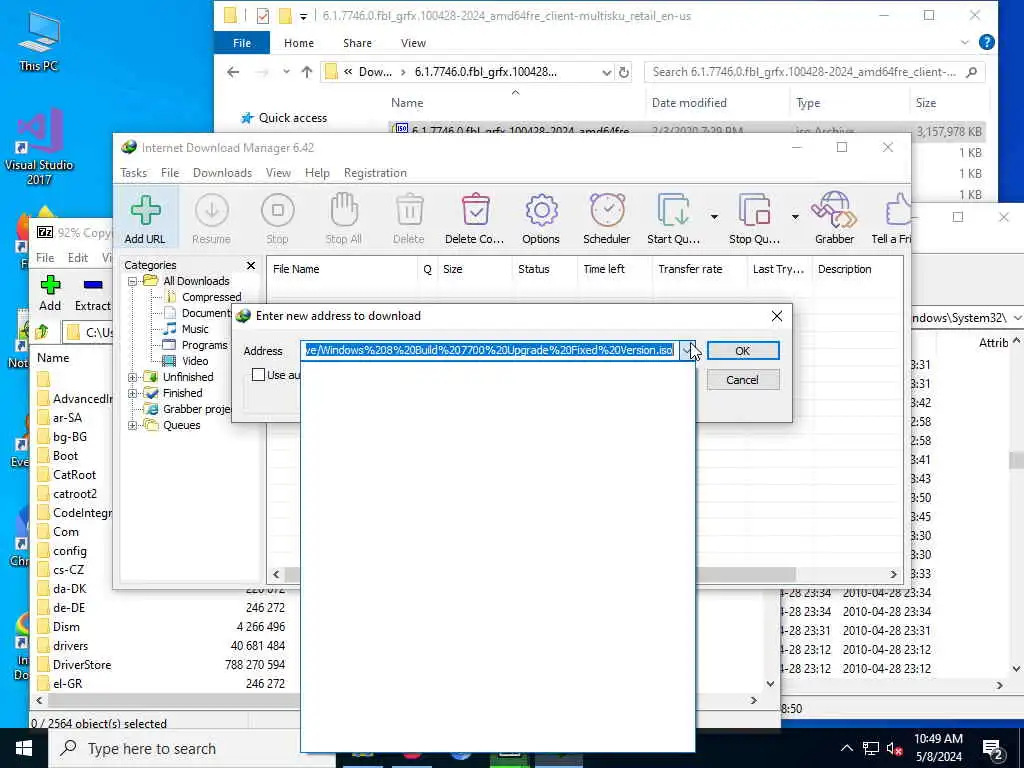Open Explorer address history dropdown
Image resolution: width=1024 pixels, height=768 pixels.
tap(606, 72)
